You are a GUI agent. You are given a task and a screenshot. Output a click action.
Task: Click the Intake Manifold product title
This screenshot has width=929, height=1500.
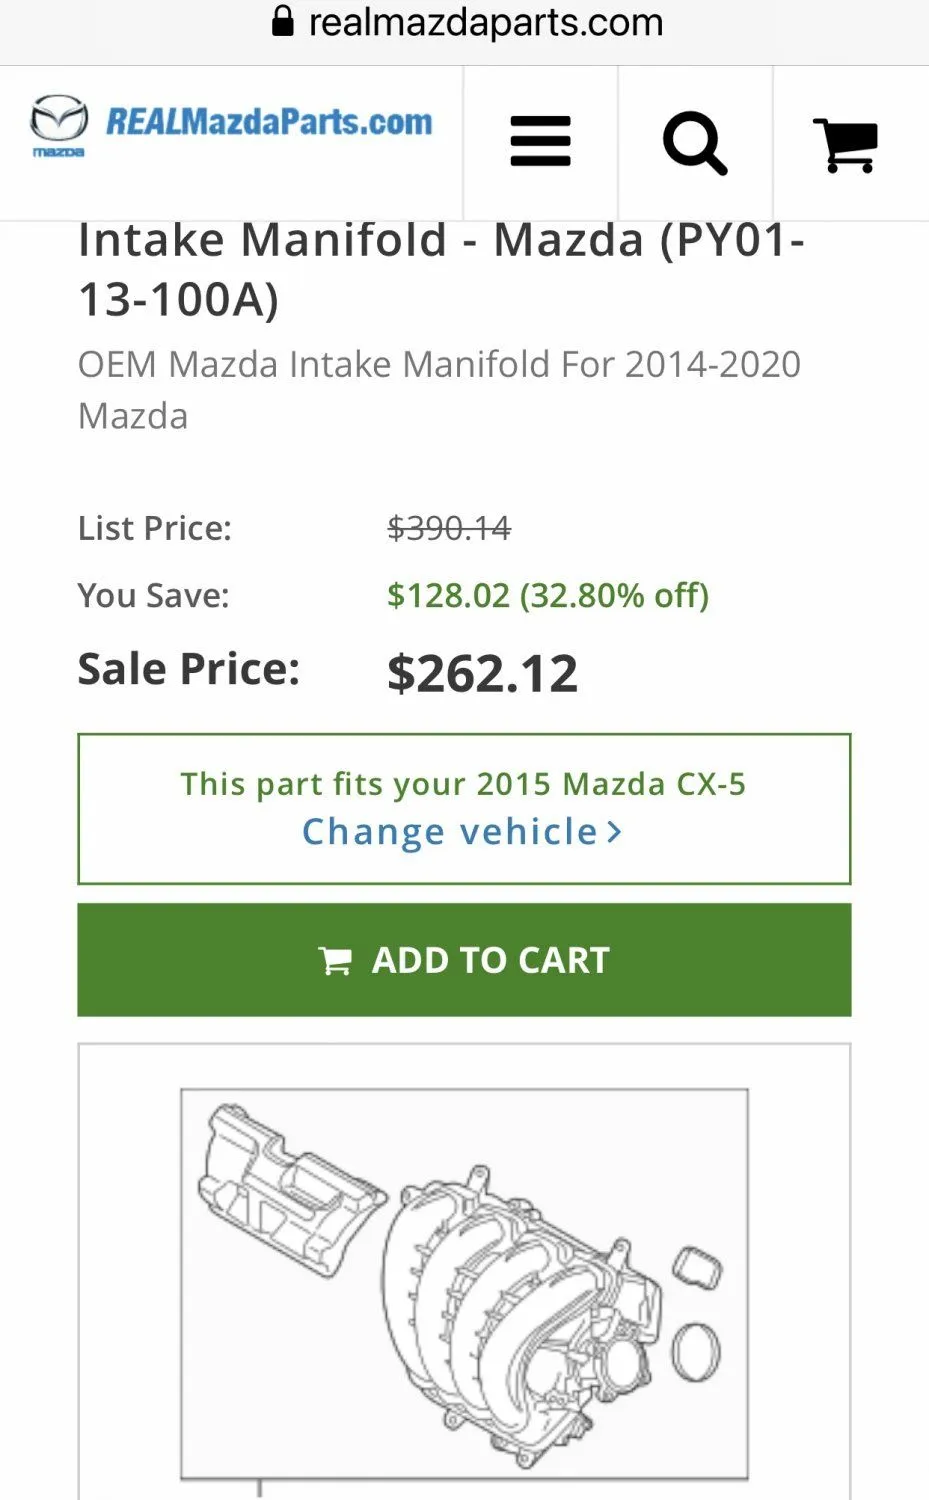[x=440, y=268]
